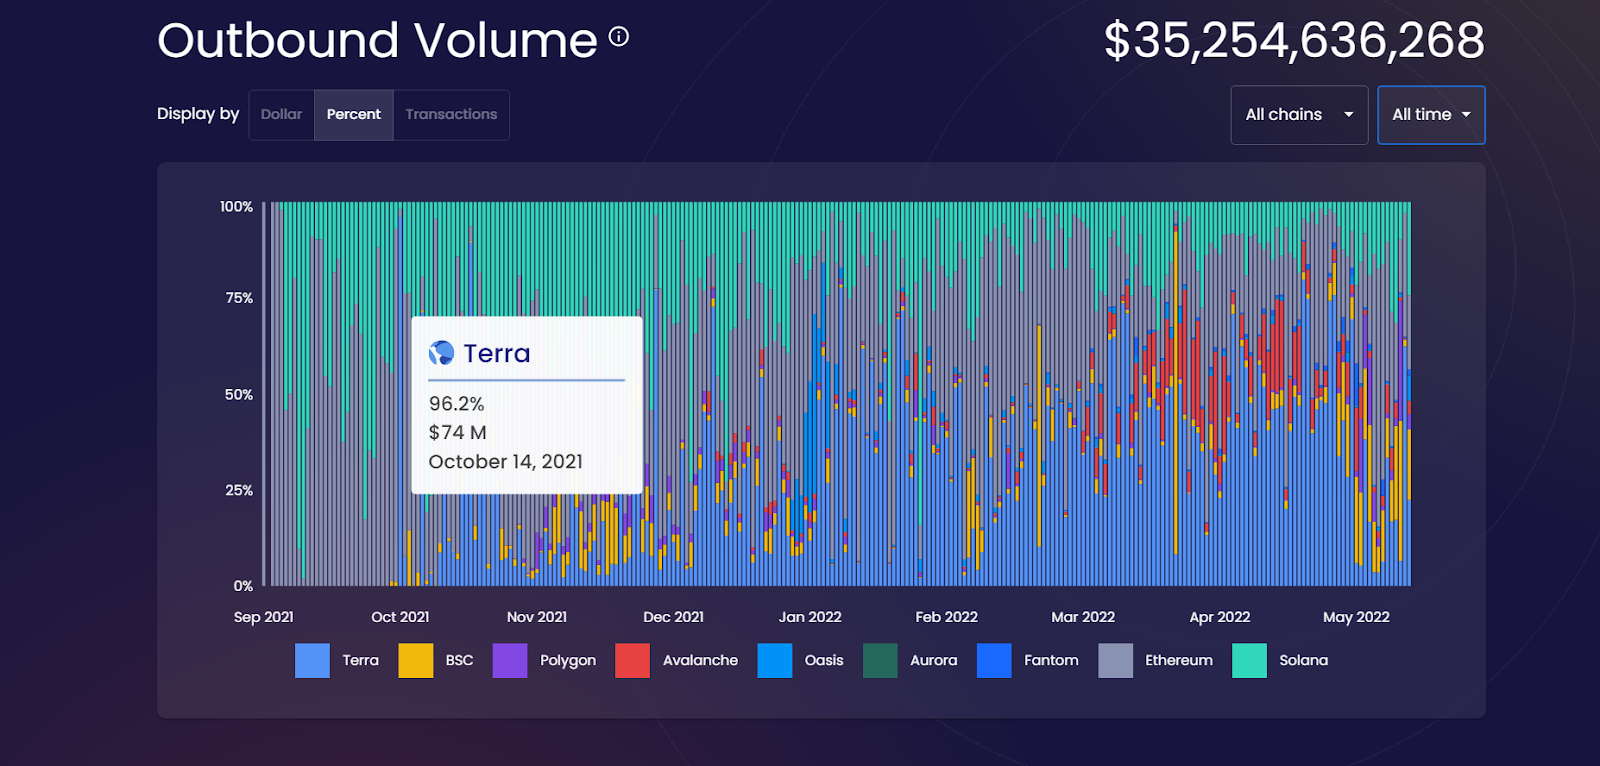Image resolution: width=1600 pixels, height=766 pixels.
Task: Click the Aurora green legend swatch
Action: 880,661
